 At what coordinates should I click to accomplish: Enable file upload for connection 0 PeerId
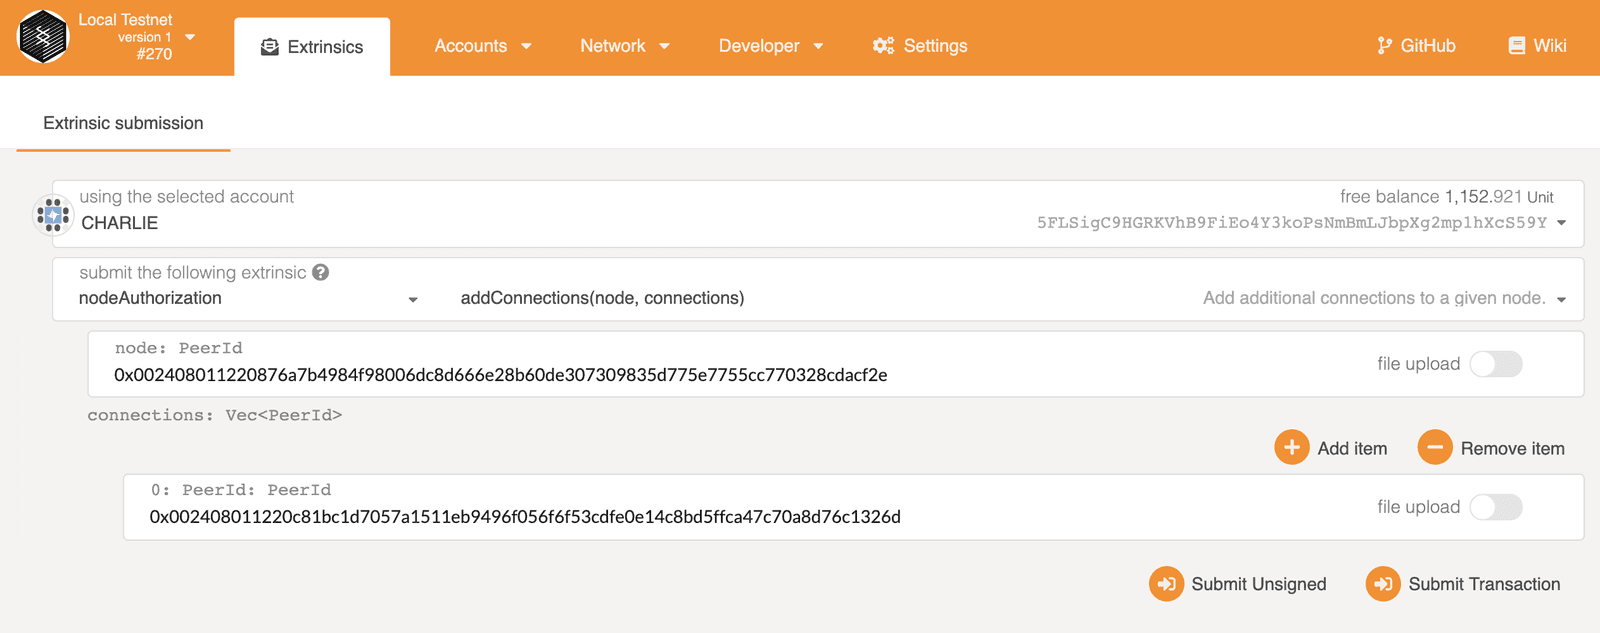[x=1495, y=507]
